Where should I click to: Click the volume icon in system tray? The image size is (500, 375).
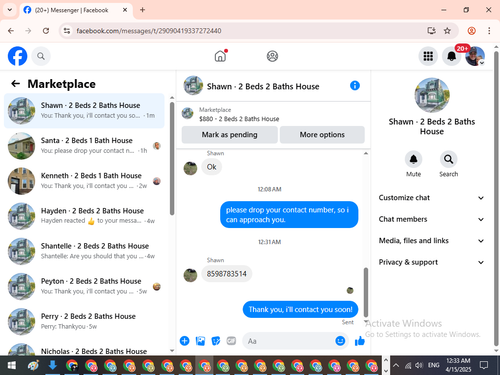[419, 365]
